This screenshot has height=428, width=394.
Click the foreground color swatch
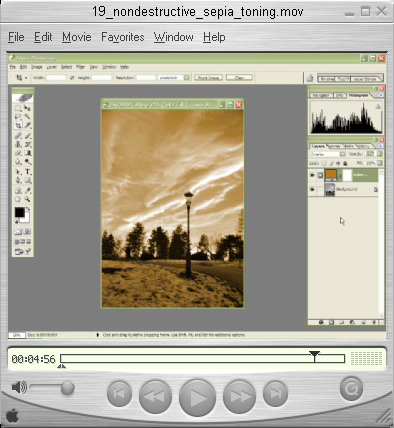point(19,212)
